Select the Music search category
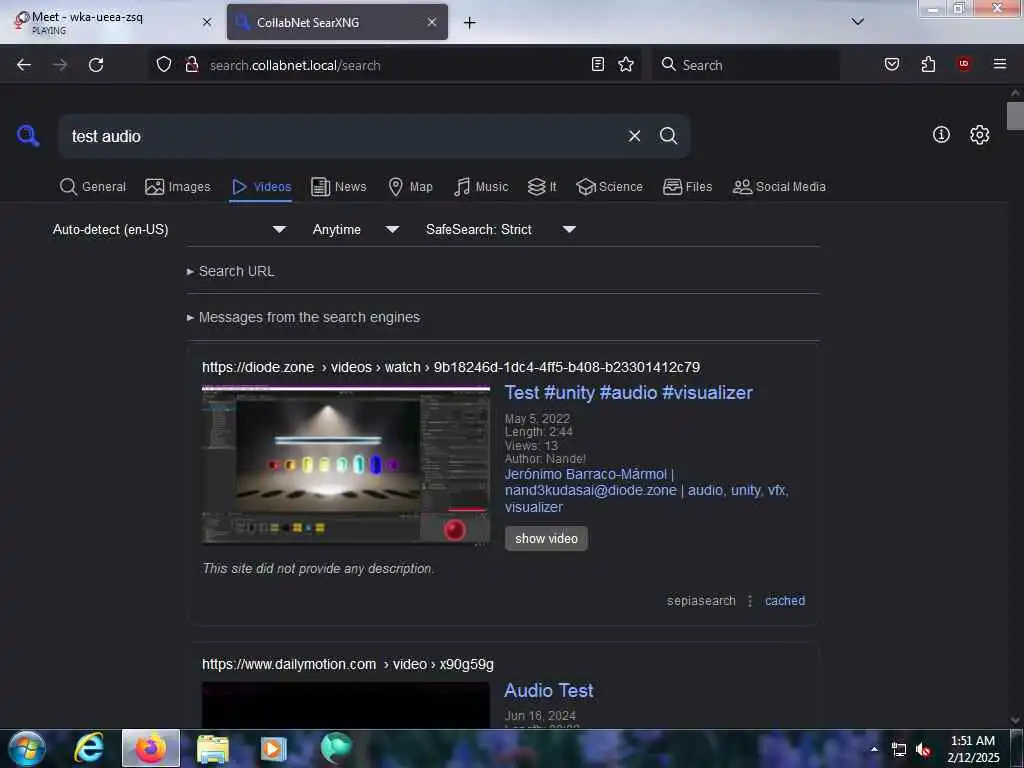 [481, 187]
